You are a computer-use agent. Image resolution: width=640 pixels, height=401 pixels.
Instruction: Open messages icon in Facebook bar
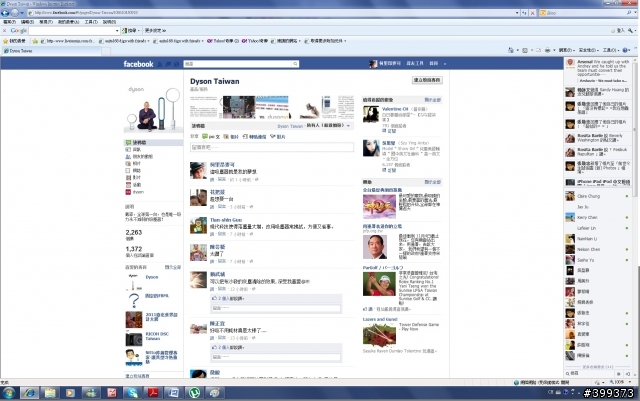(168, 64)
